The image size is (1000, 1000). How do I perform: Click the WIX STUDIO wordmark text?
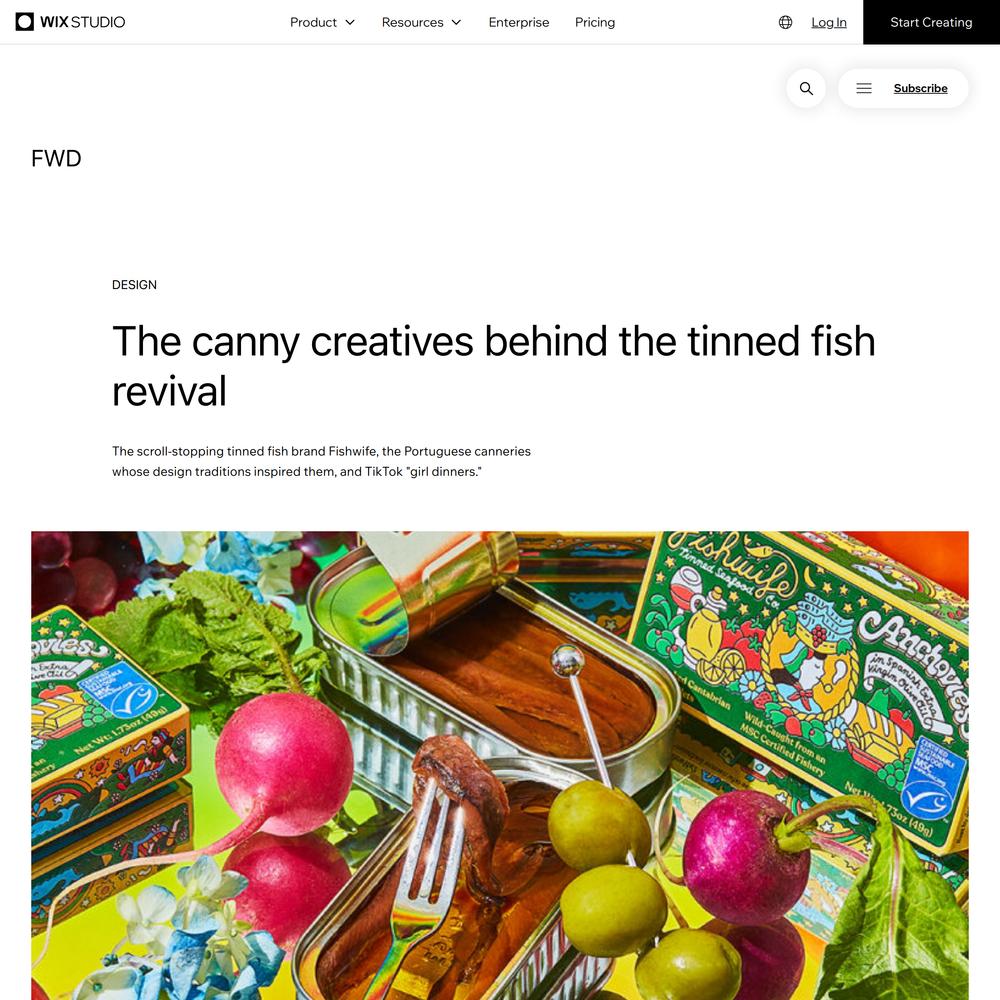tap(82, 22)
